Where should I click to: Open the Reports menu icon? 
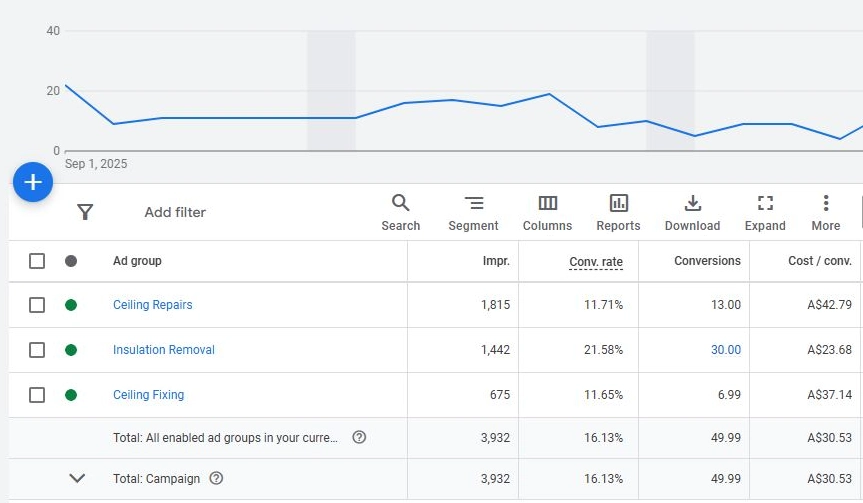click(618, 212)
